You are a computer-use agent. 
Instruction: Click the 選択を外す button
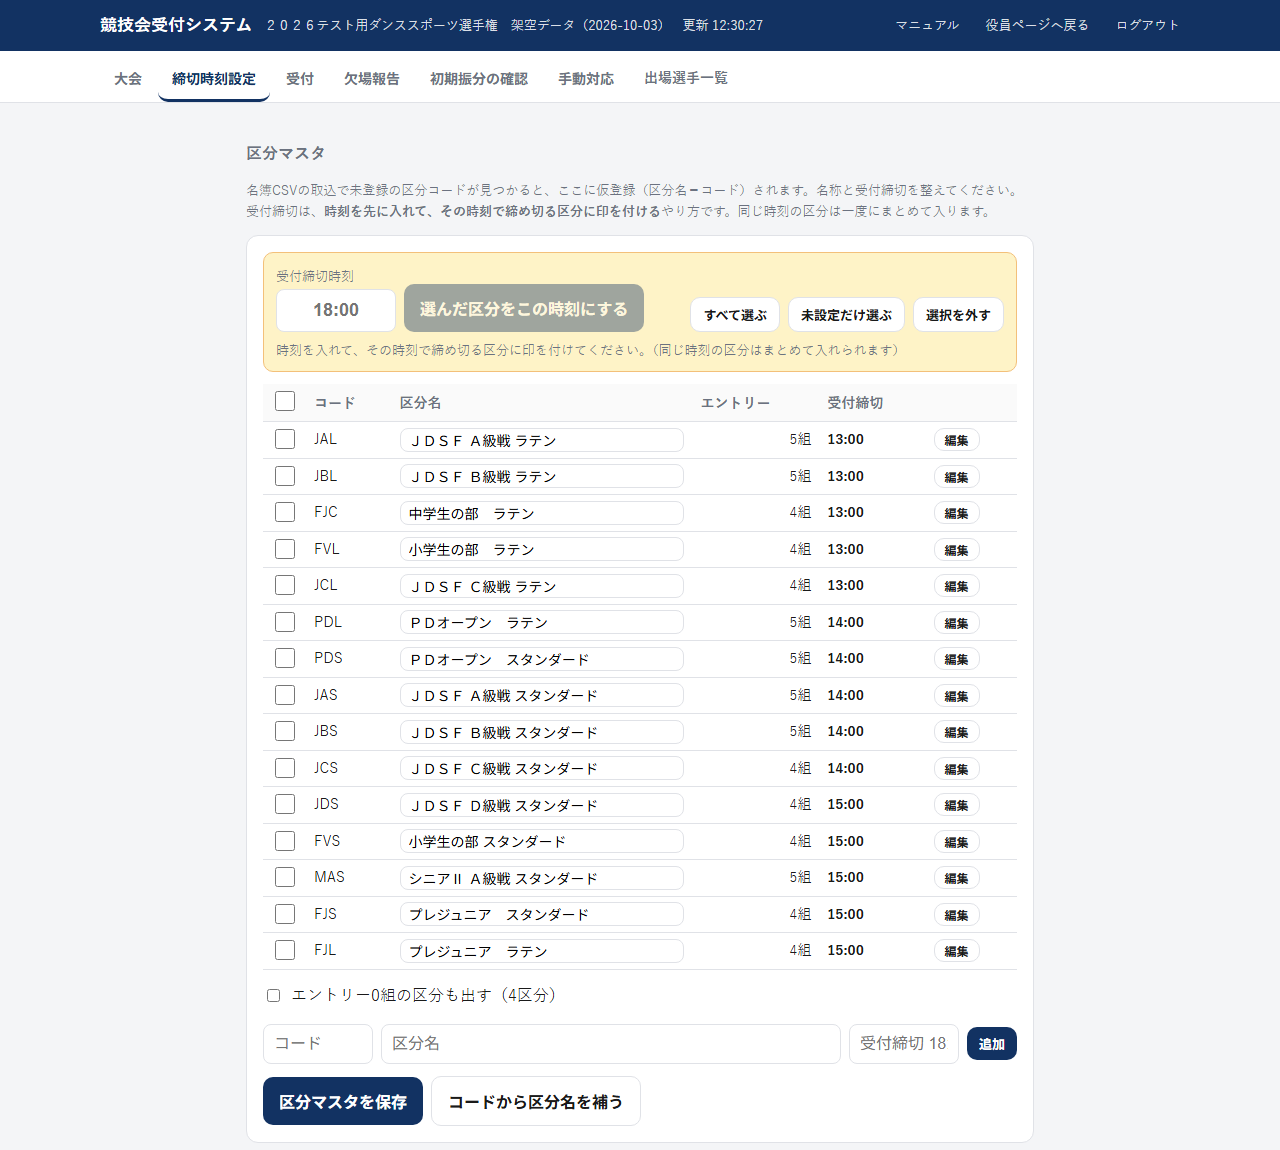coord(958,315)
